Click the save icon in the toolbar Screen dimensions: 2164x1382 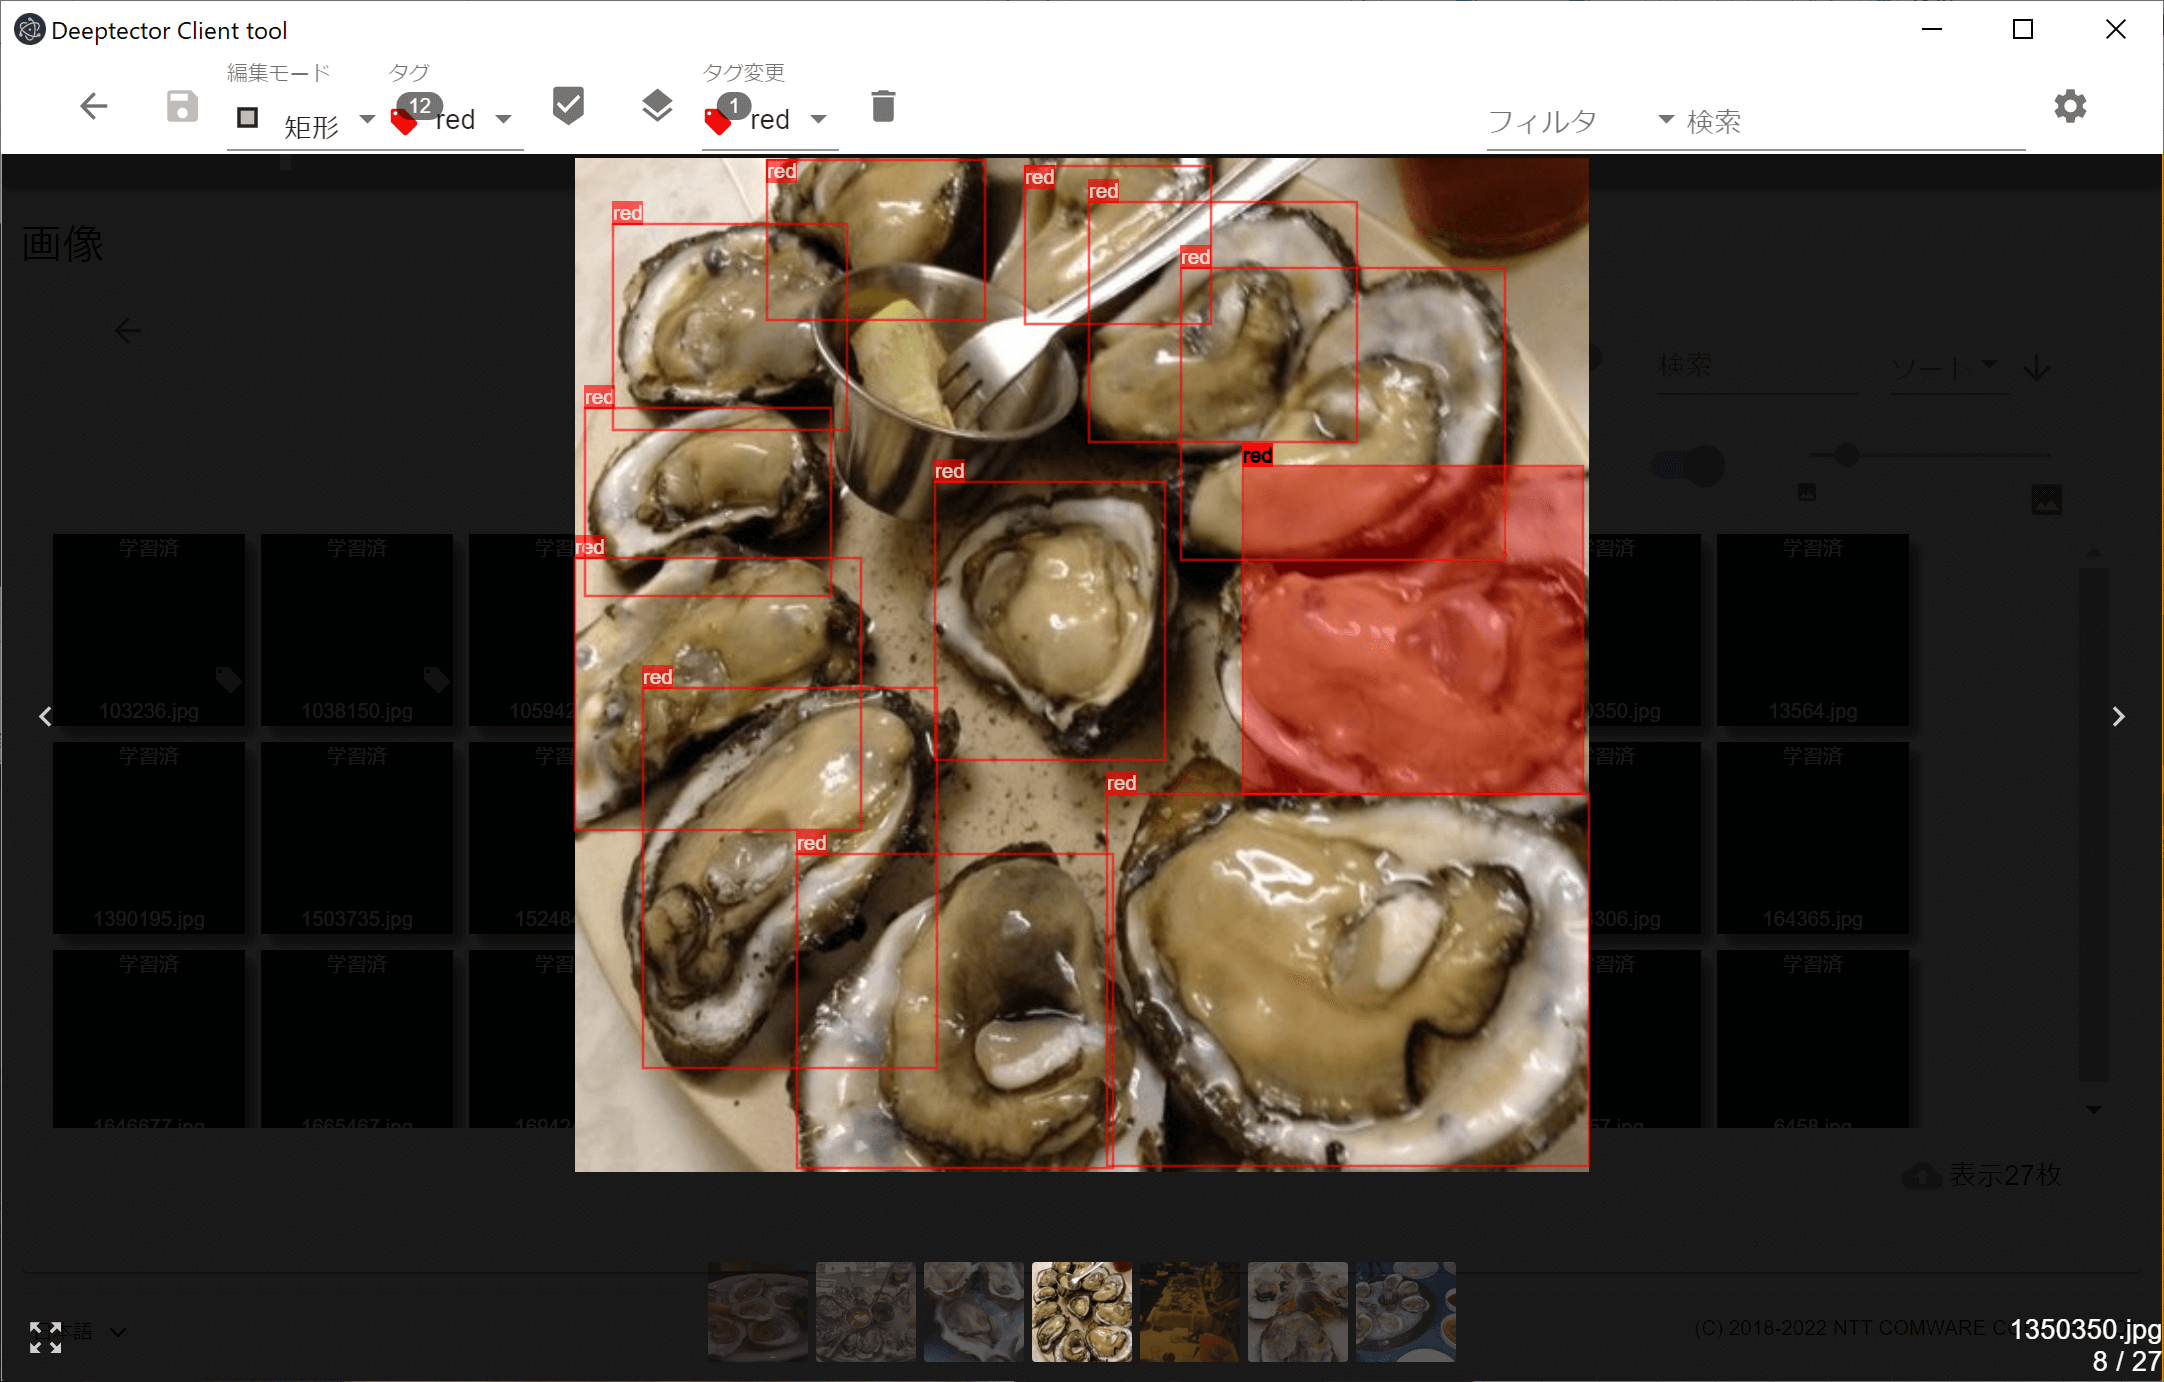click(x=181, y=105)
